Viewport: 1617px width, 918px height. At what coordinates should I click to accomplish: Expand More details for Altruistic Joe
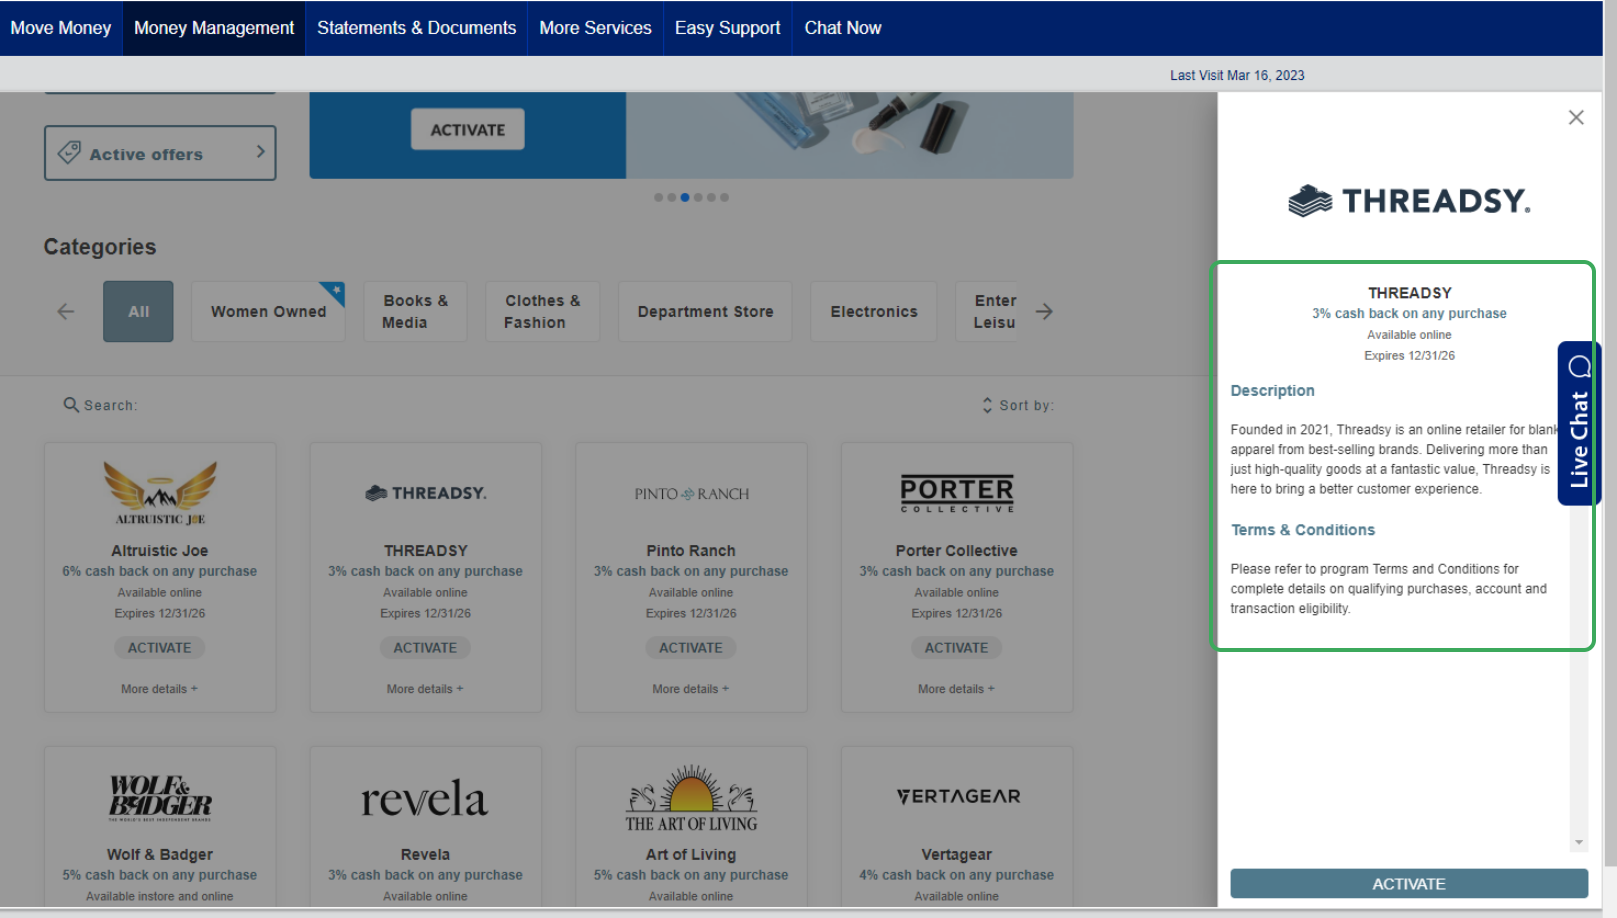tap(160, 689)
